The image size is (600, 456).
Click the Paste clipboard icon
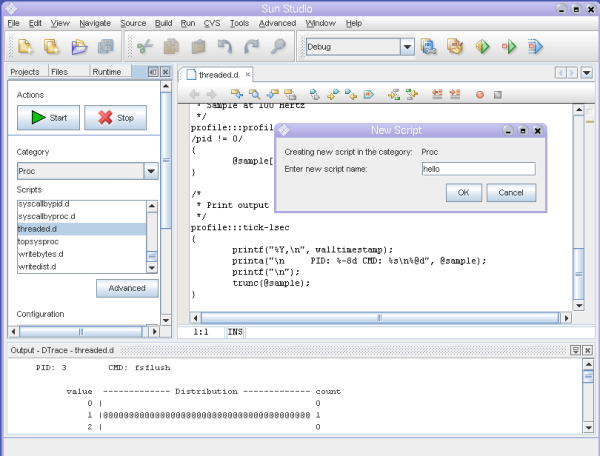tap(198, 47)
